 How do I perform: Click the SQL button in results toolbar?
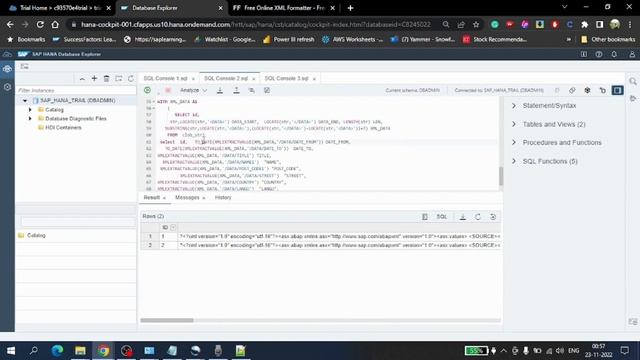point(442,217)
